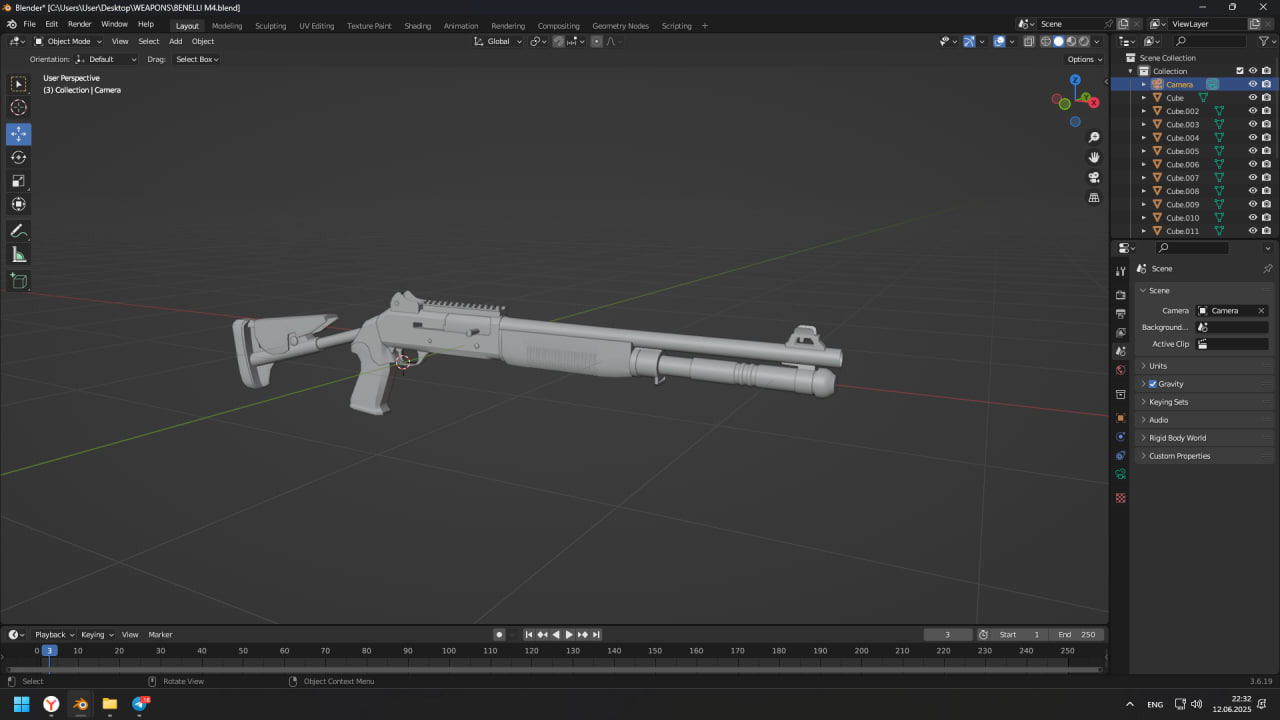This screenshot has width=1280, height=720.
Task: Toggle the camera view icon in viewport
Action: pyautogui.click(x=1094, y=177)
